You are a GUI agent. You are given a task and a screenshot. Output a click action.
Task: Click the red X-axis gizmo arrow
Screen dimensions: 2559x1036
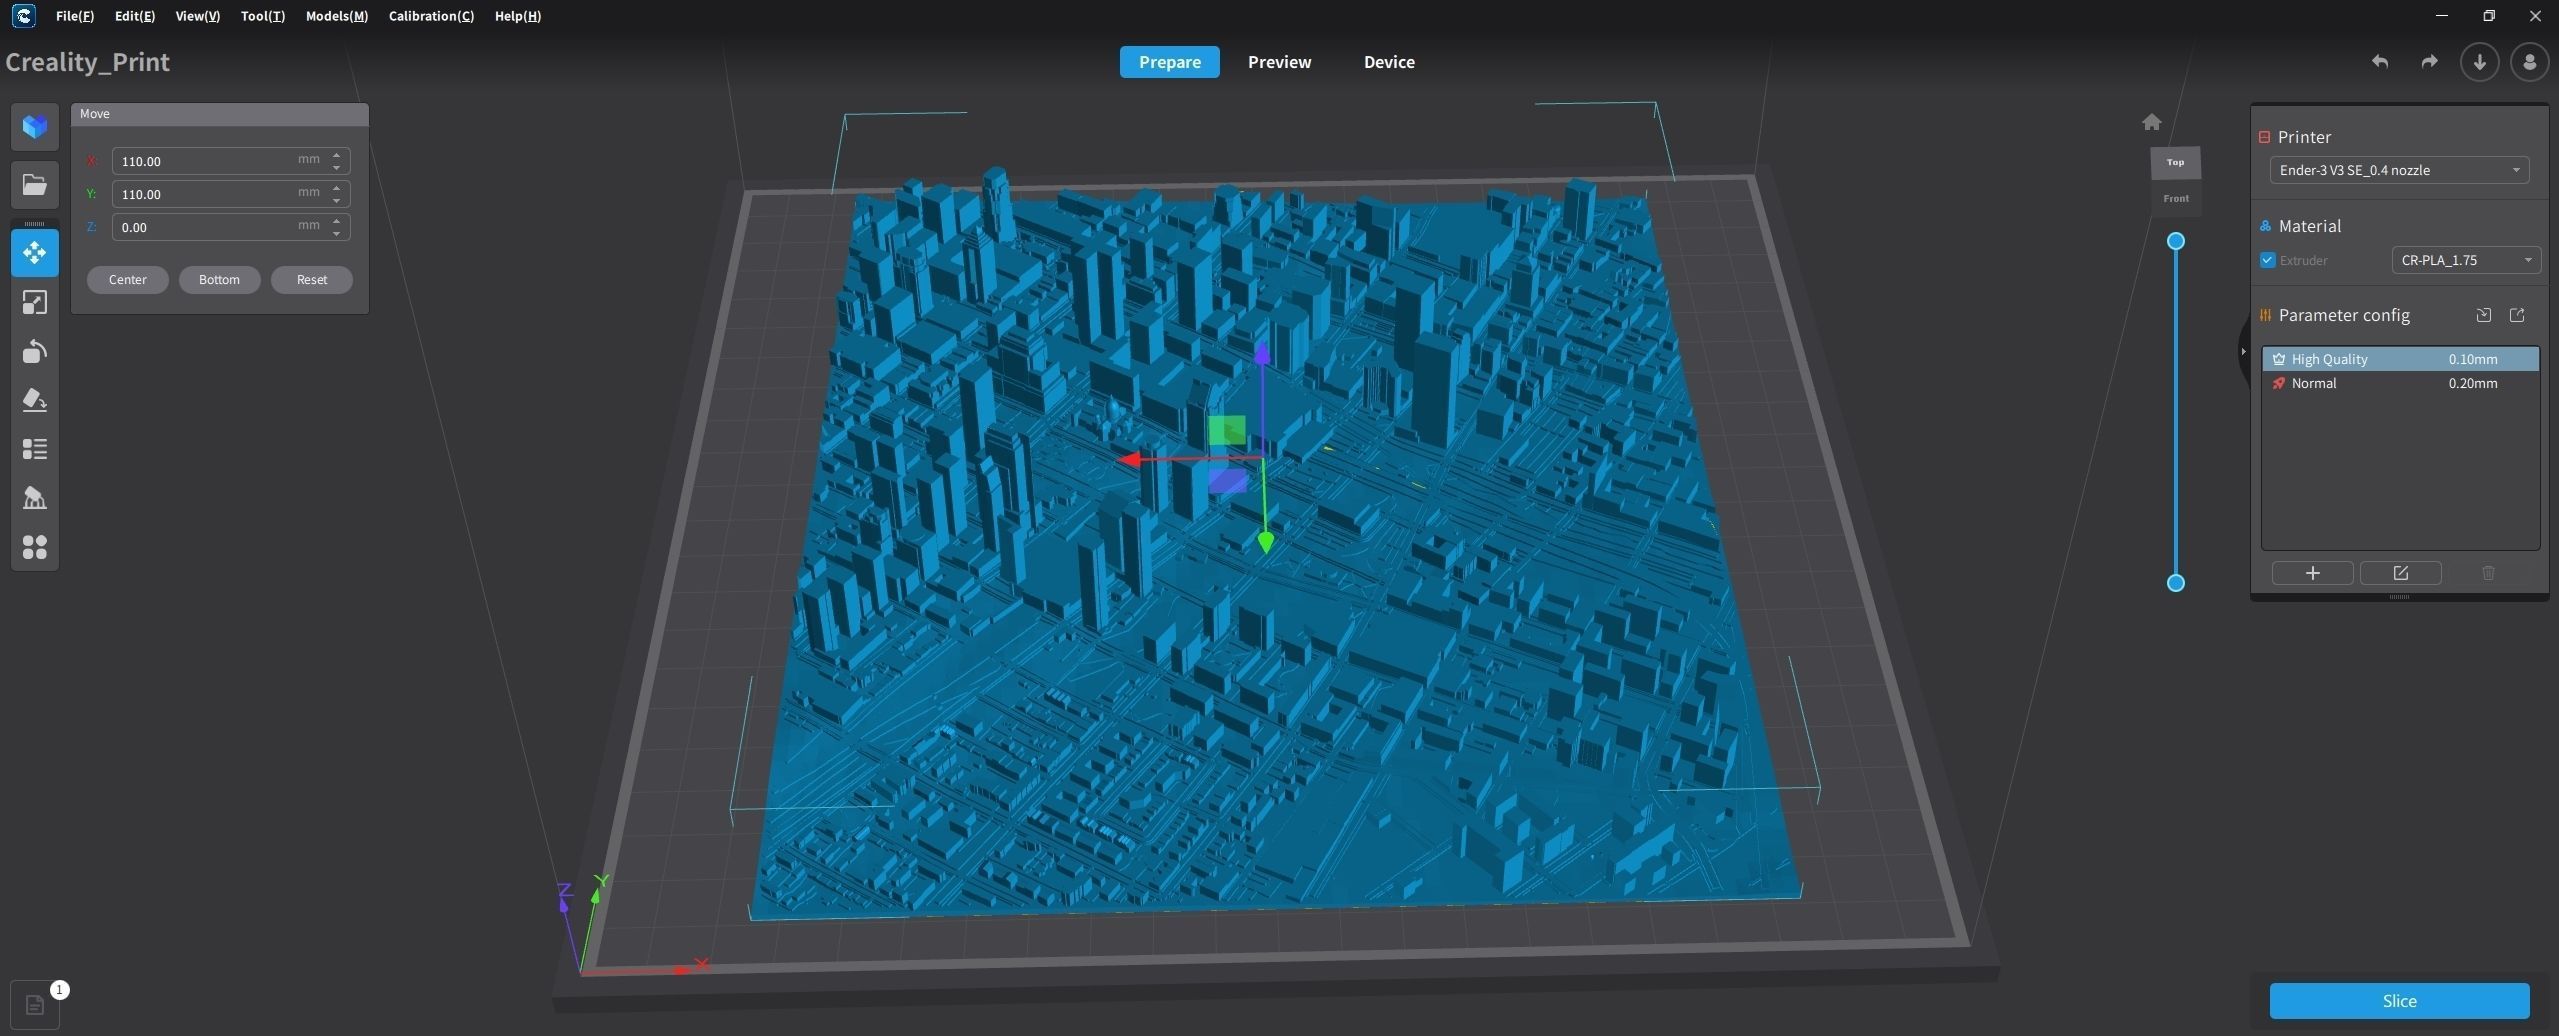[1132, 459]
